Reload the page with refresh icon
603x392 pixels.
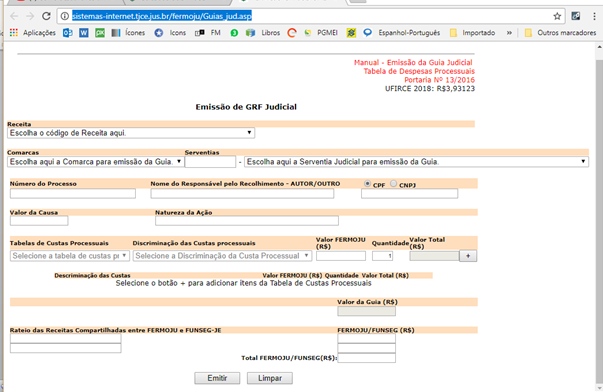point(46,16)
